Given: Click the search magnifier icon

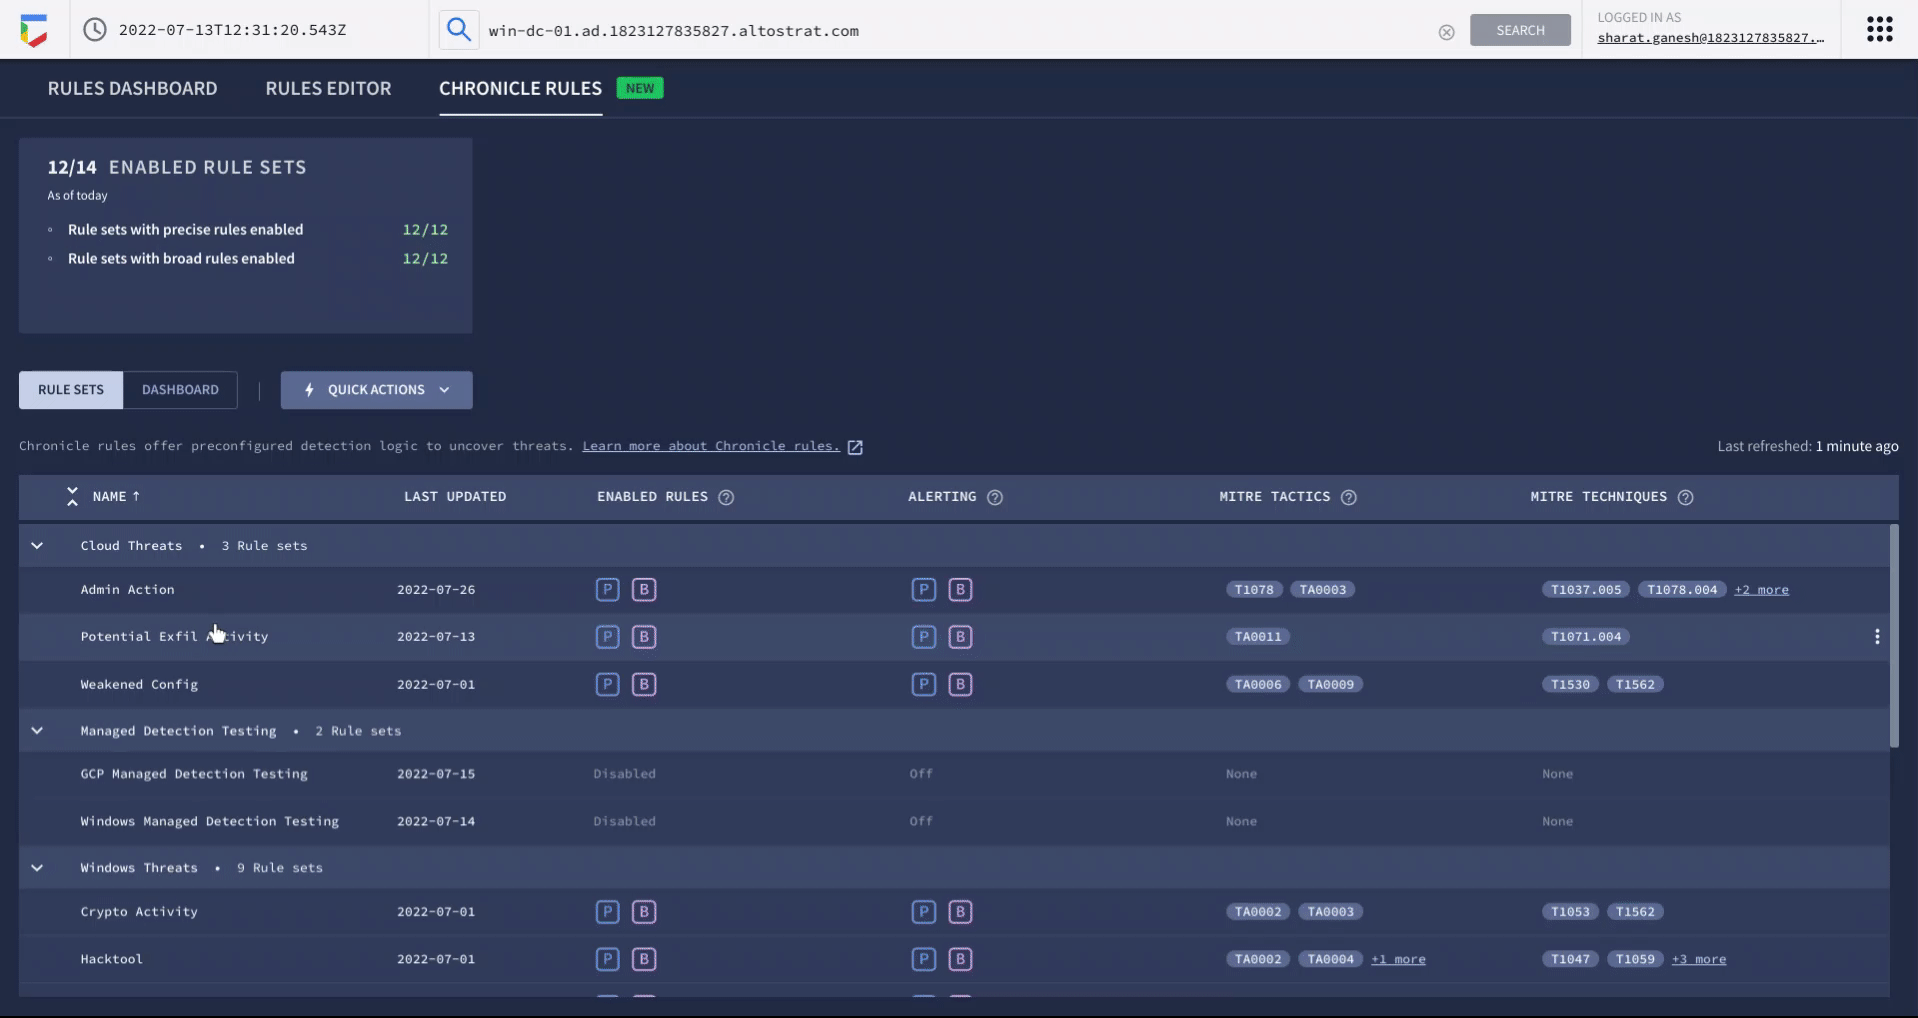Looking at the screenshot, I should [x=459, y=29].
